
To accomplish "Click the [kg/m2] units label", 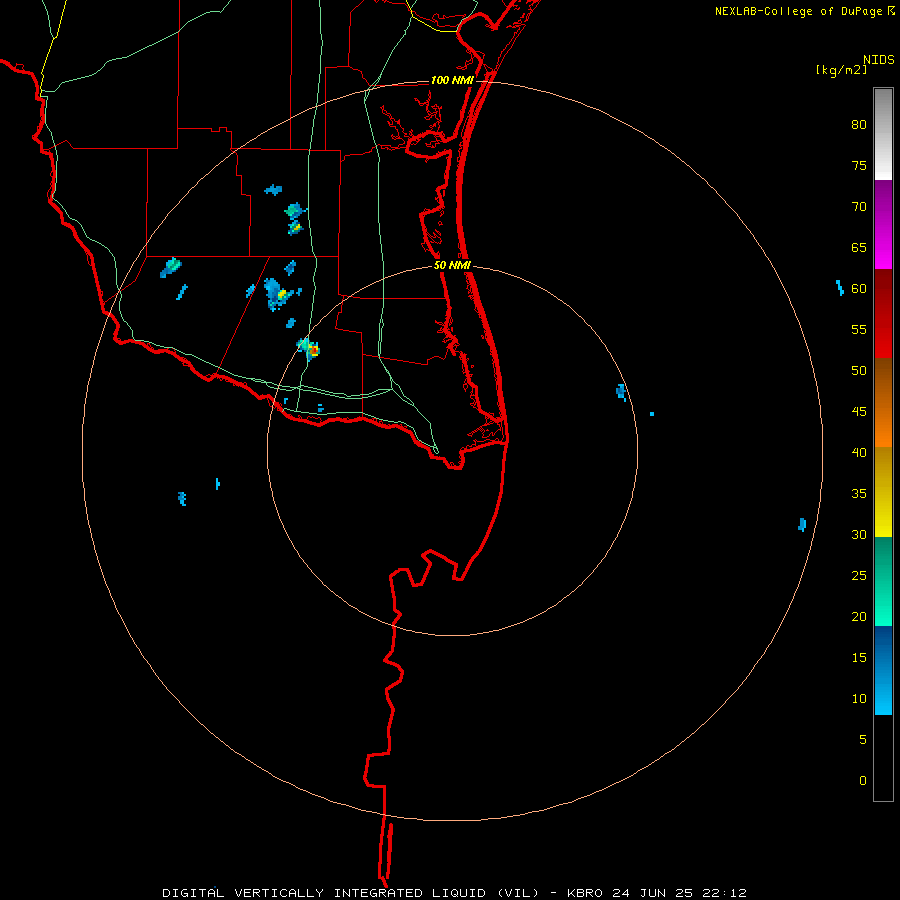I will (841, 70).
